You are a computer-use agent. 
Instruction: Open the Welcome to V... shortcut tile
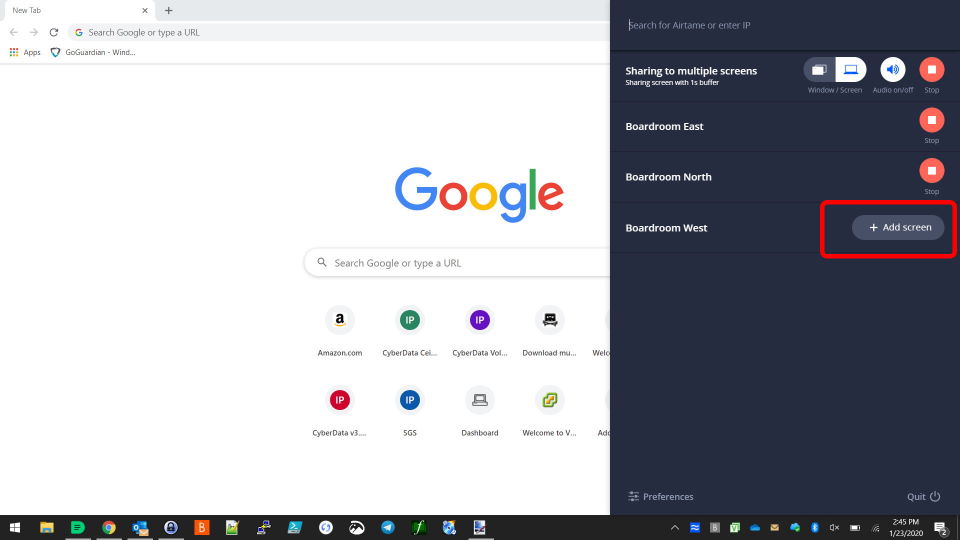pyautogui.click(x=549, y=412)
